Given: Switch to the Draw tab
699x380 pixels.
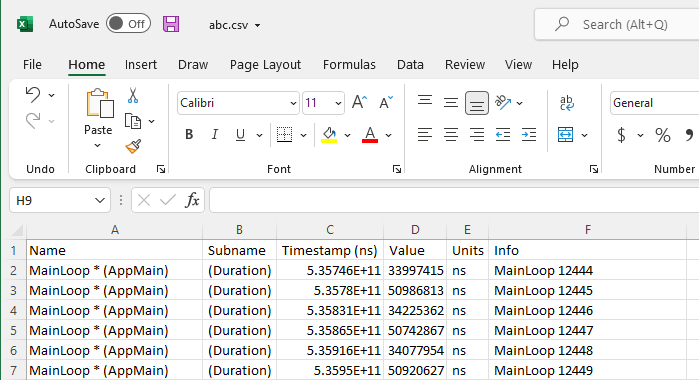Looking at the screenshot, I should (x=193, y=65).
